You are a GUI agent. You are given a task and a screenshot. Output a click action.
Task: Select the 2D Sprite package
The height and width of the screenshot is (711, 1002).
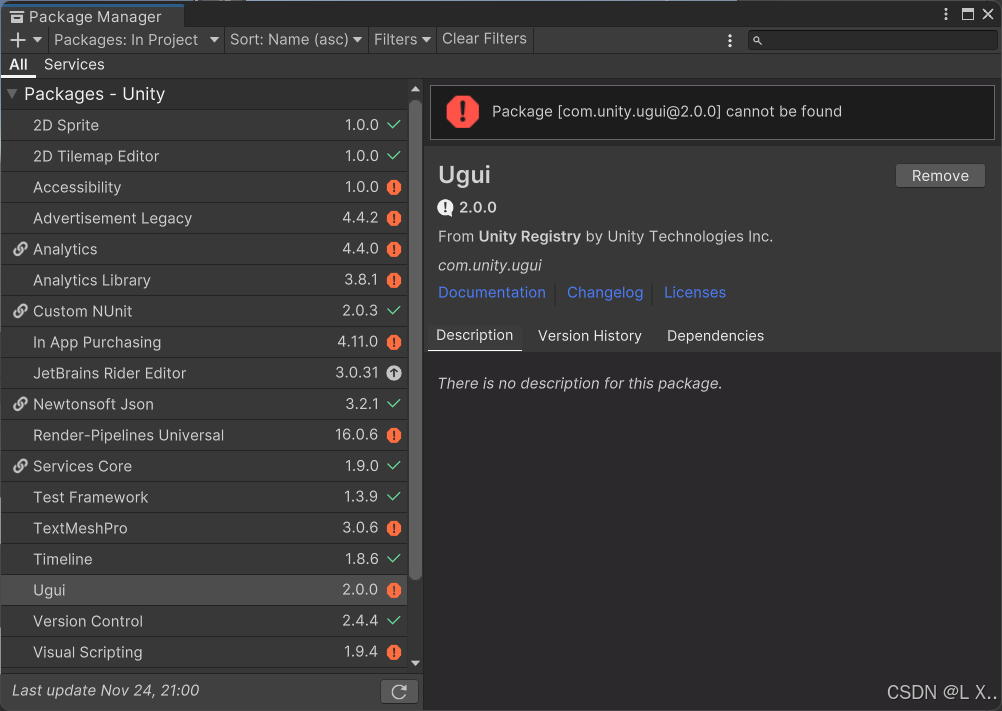[204, 125]
